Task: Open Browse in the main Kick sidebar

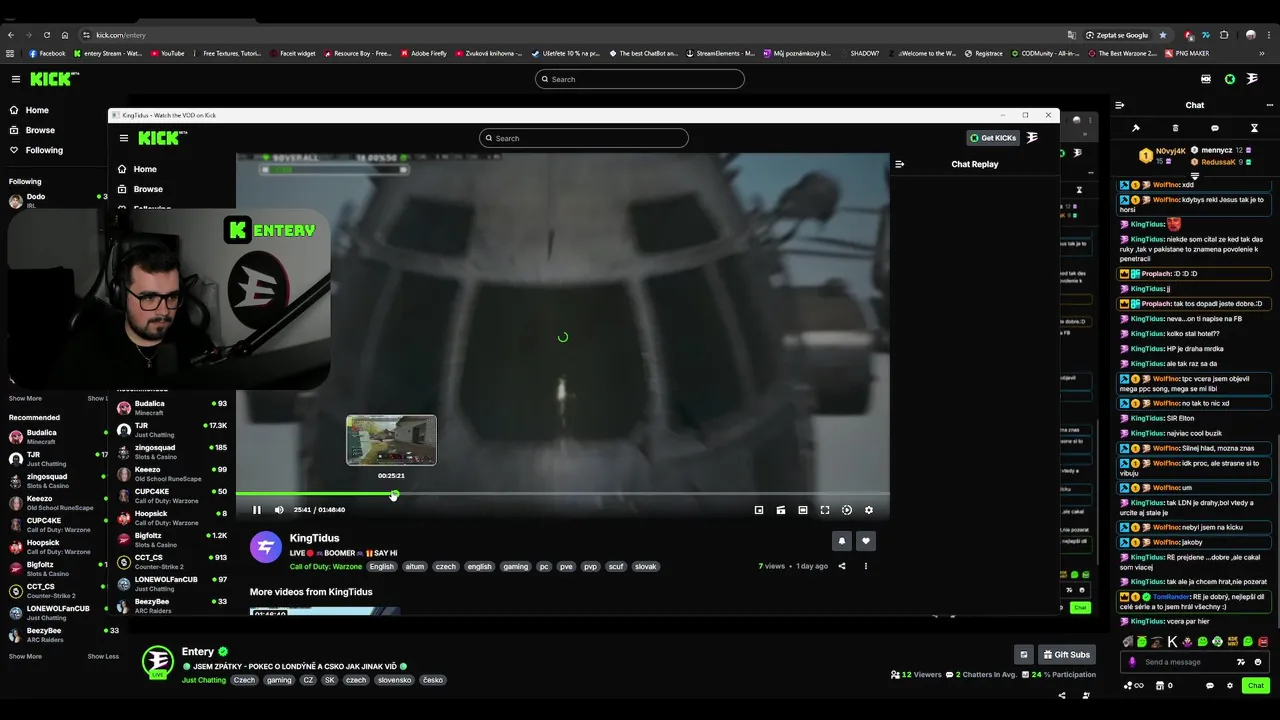Action: [40, 130]
